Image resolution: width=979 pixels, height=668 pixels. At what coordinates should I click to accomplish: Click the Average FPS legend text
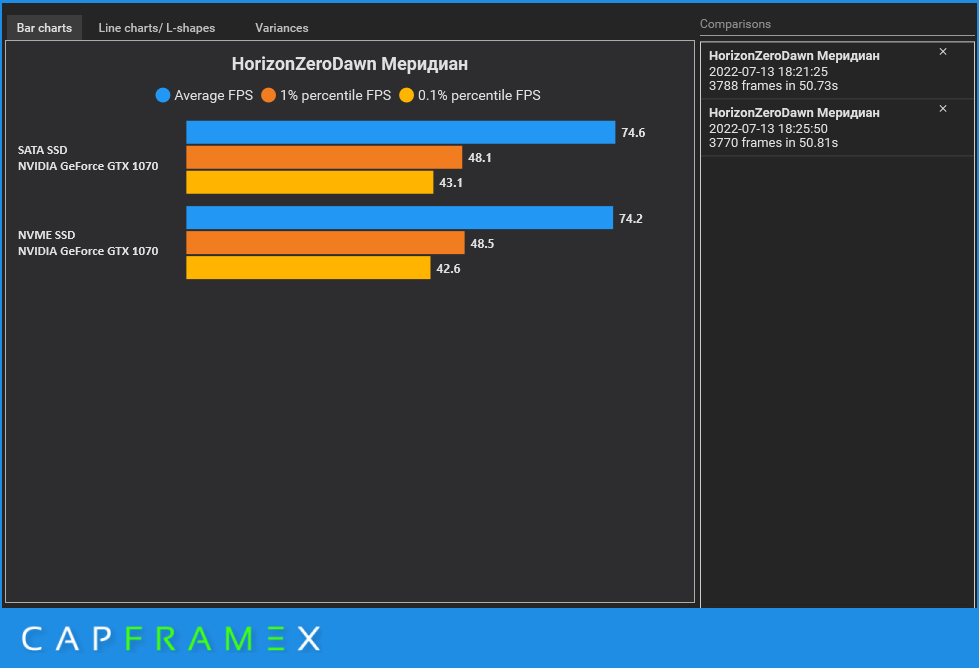(x=214, y=96)
